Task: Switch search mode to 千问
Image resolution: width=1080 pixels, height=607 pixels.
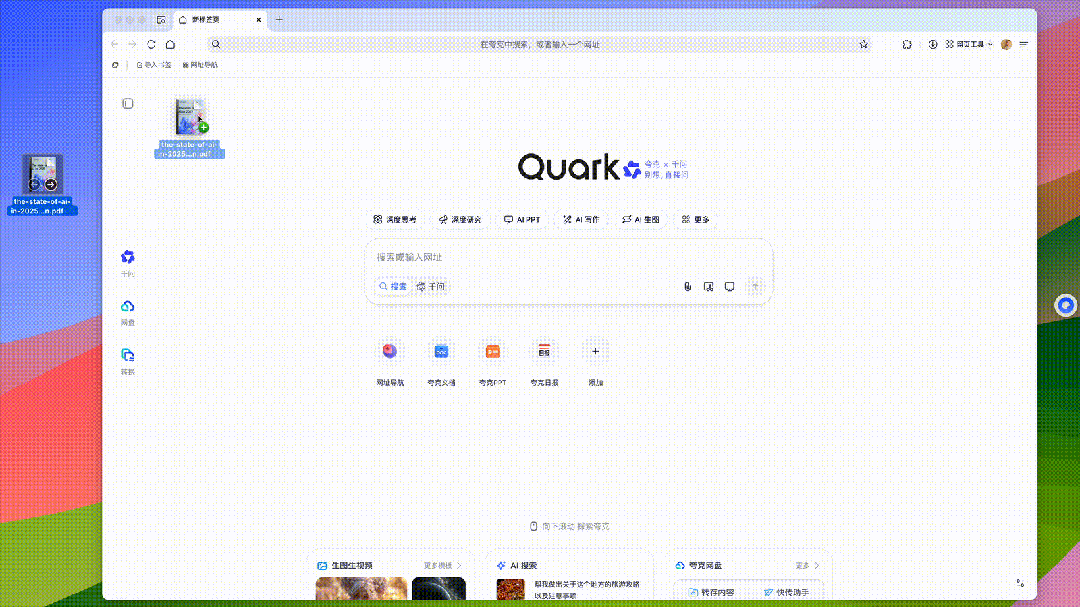Action: point(430,286)
